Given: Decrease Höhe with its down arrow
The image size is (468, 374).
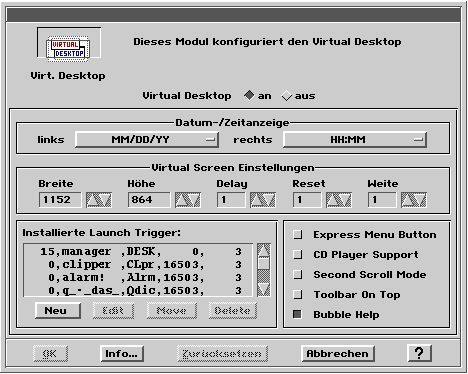Looking at the screenshot, I should [x=194, y=200].
